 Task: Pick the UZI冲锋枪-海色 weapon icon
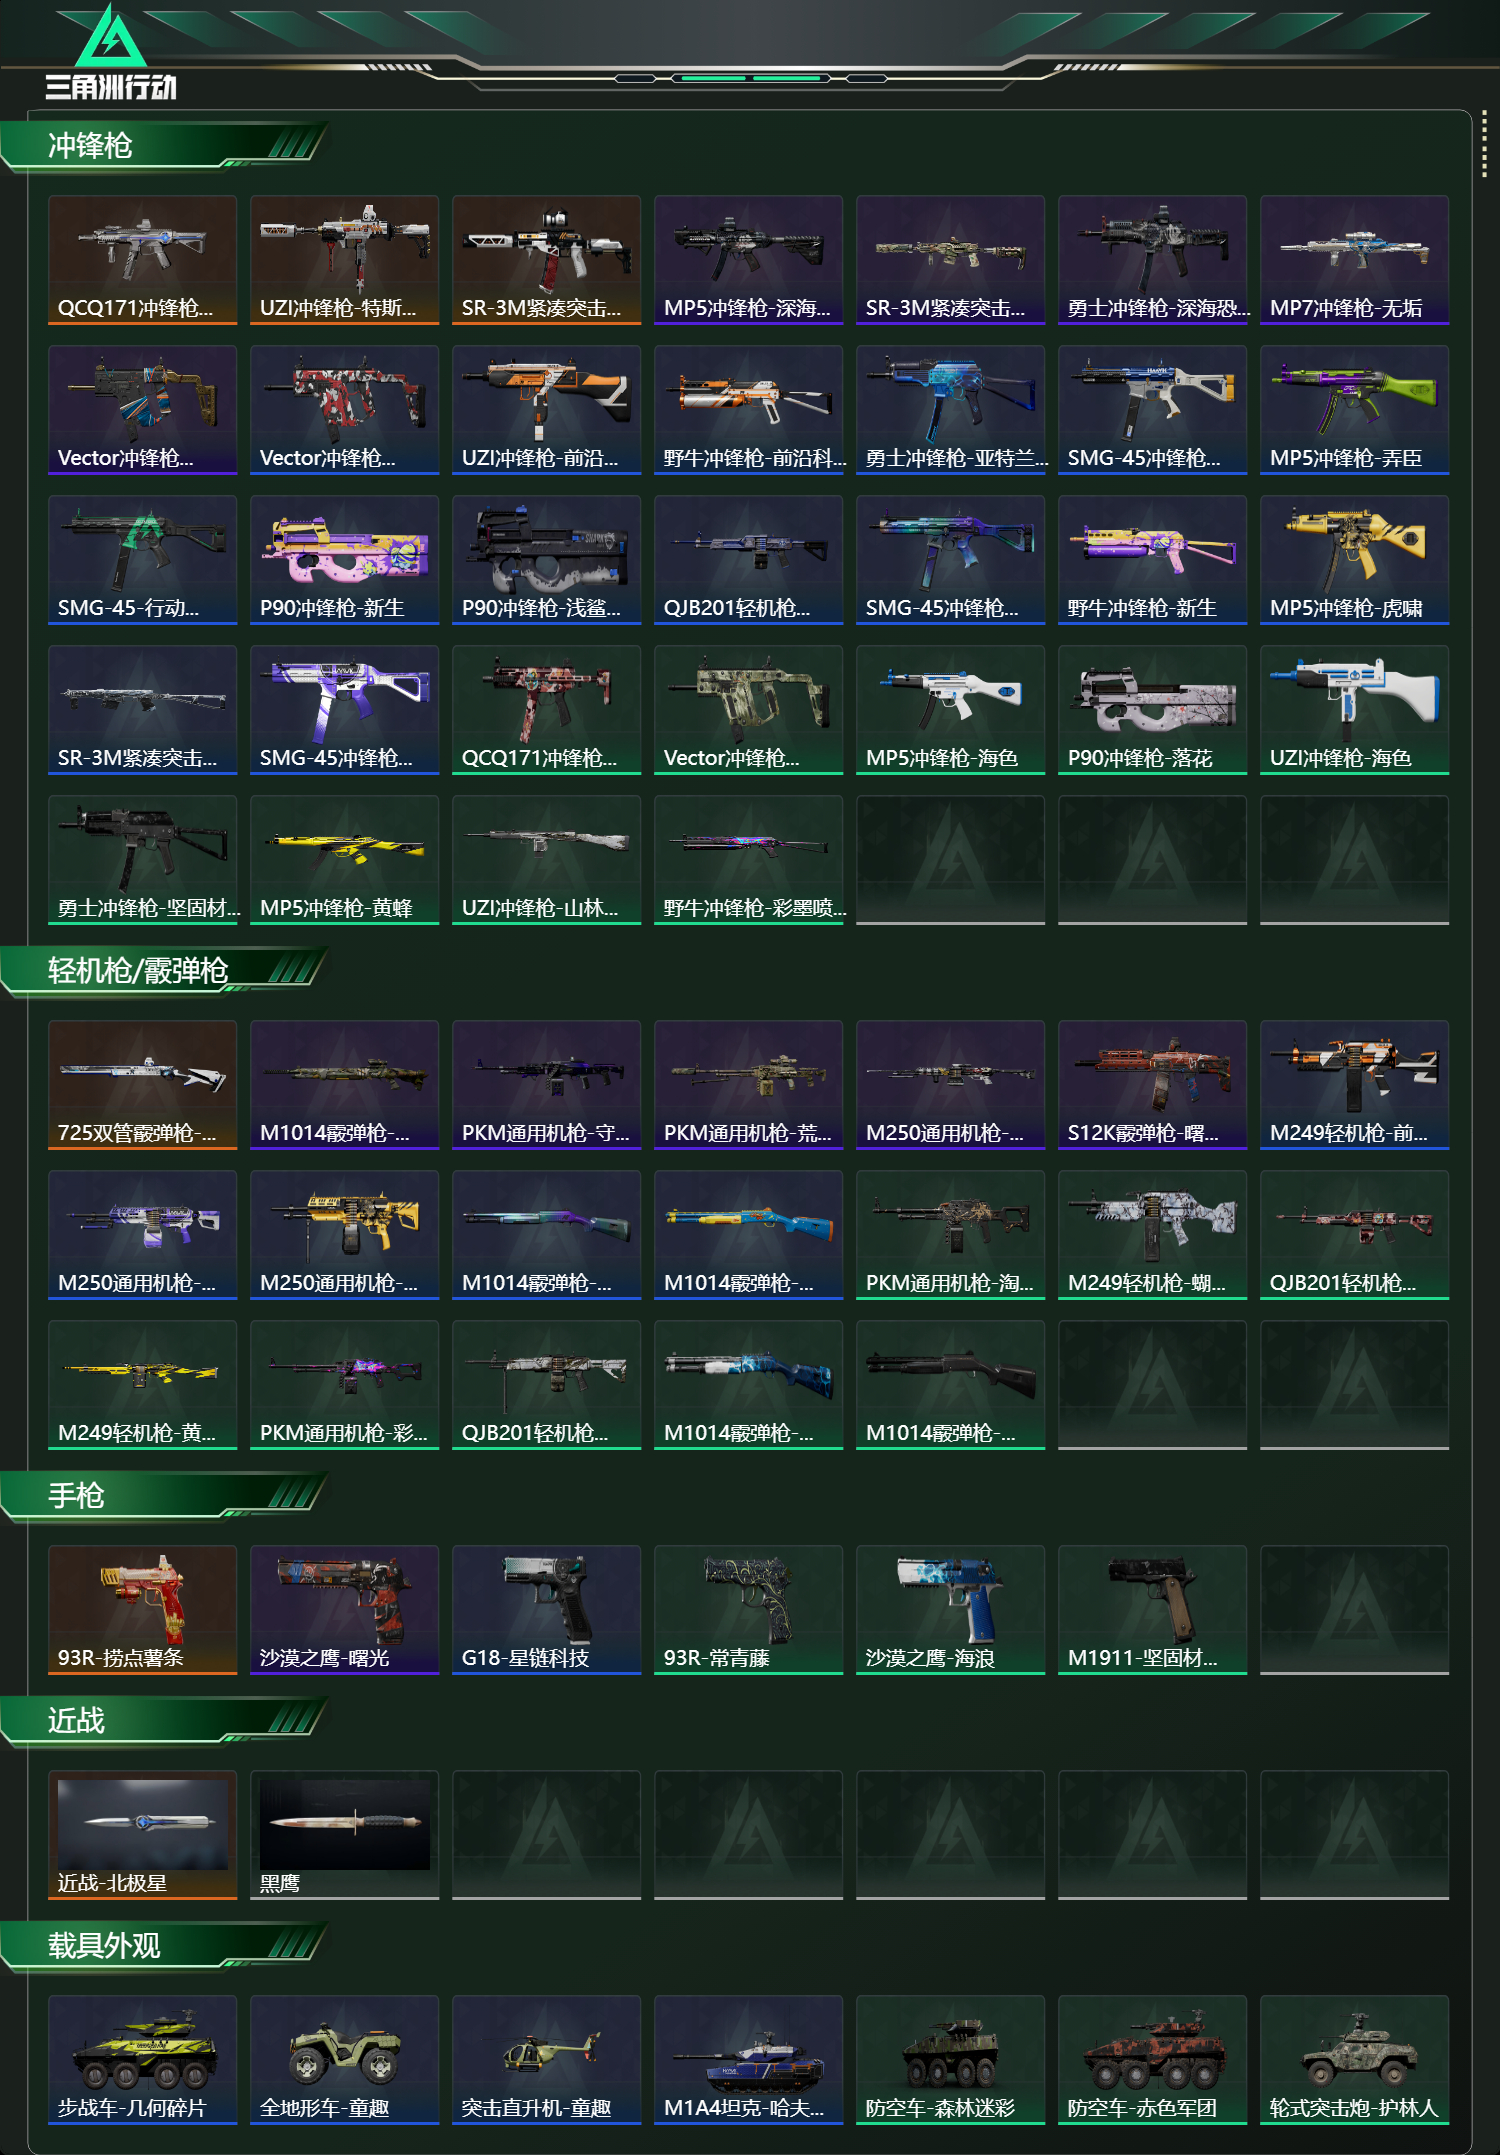[1354, 710]
